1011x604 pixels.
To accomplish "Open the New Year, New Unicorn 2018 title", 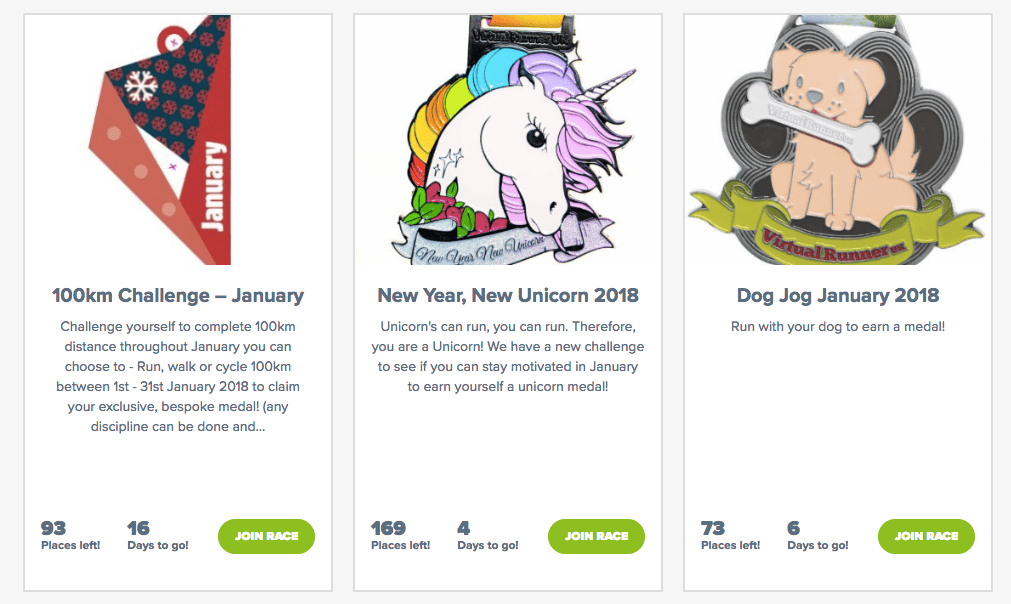I will tap(508, 295).
